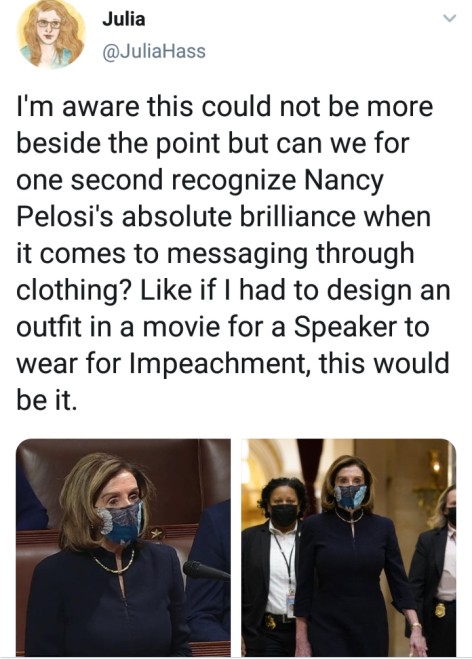The width and height of the screenshot is (472, 659).
Task: Expand the tweet options chevron
Action: coord(450,18)
